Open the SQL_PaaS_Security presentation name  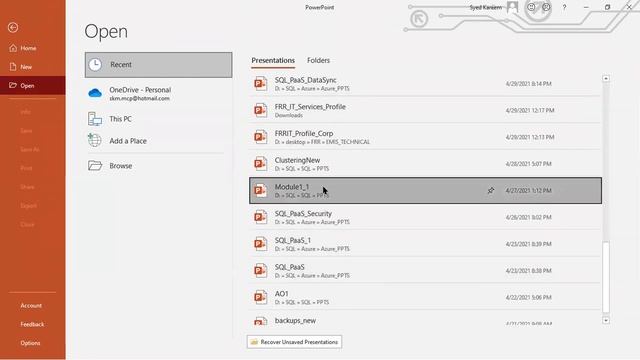coord(303,213)
